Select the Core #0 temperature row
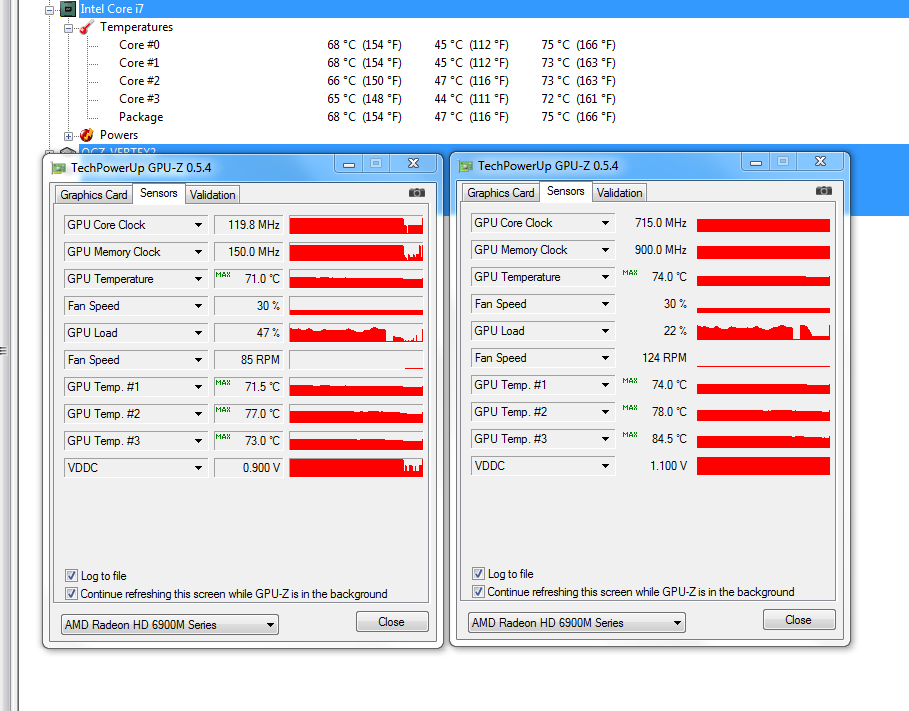Viewport: 909px width, 711px height. pyautogui.click(x=368, y=45)
